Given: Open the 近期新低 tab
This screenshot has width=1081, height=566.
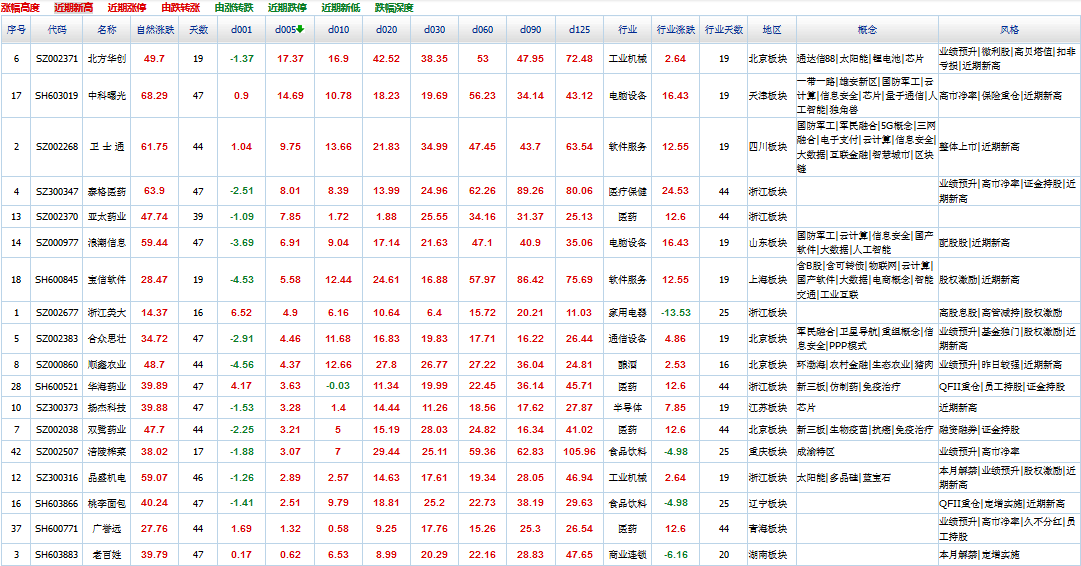Looking at the screenshot, I should [x=341, y=8].
